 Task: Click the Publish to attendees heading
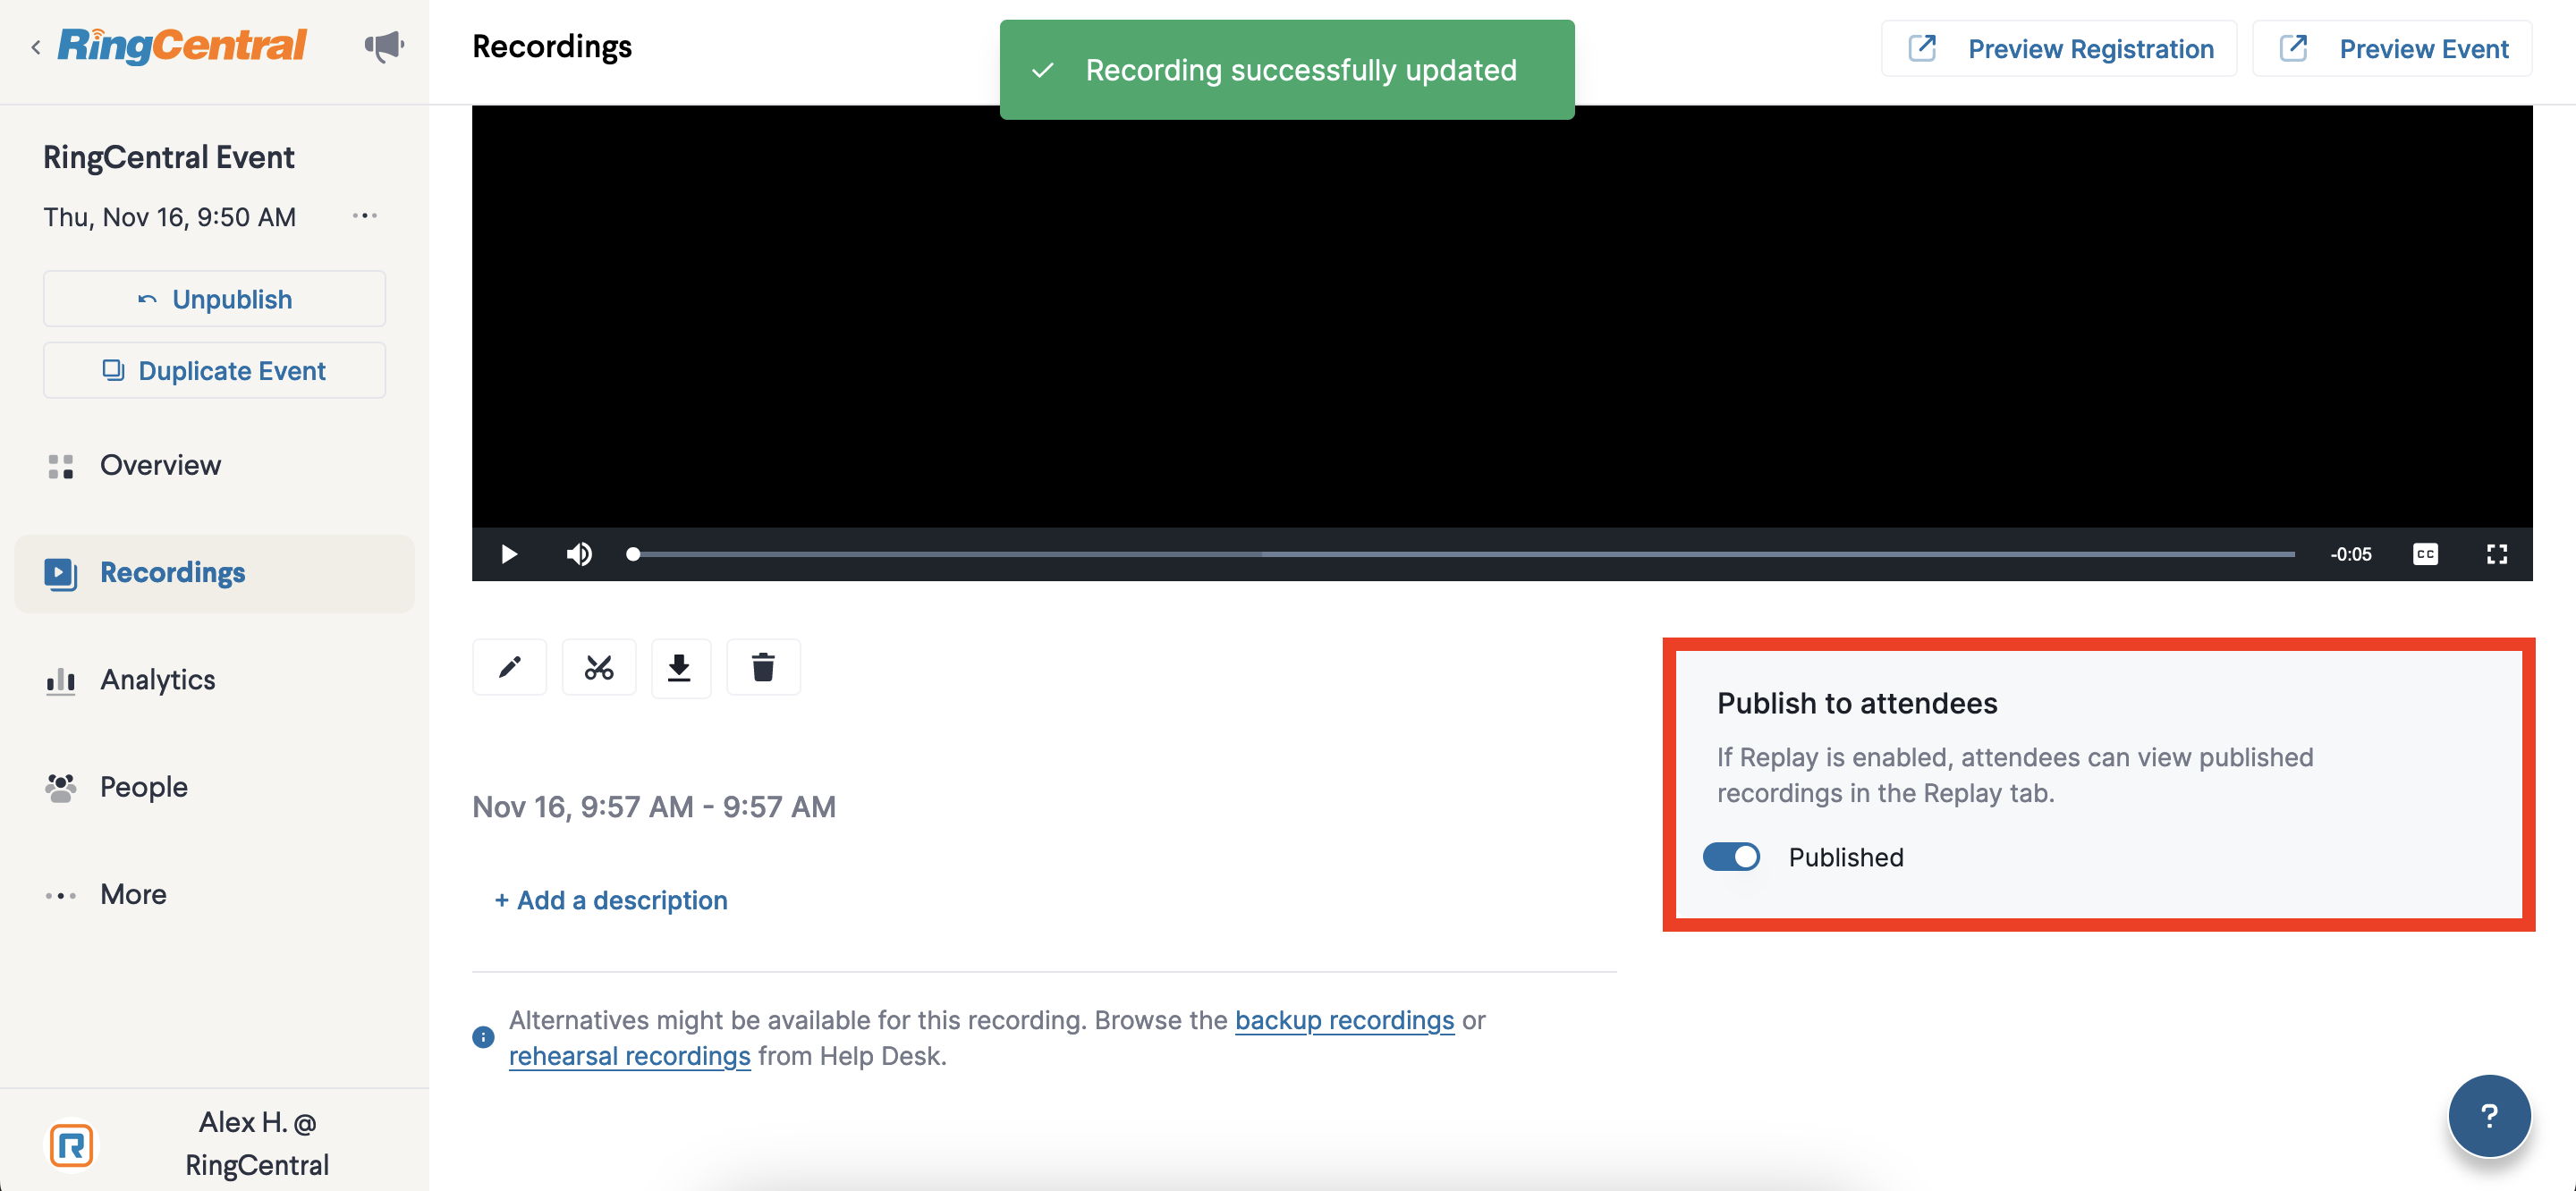1857,703
